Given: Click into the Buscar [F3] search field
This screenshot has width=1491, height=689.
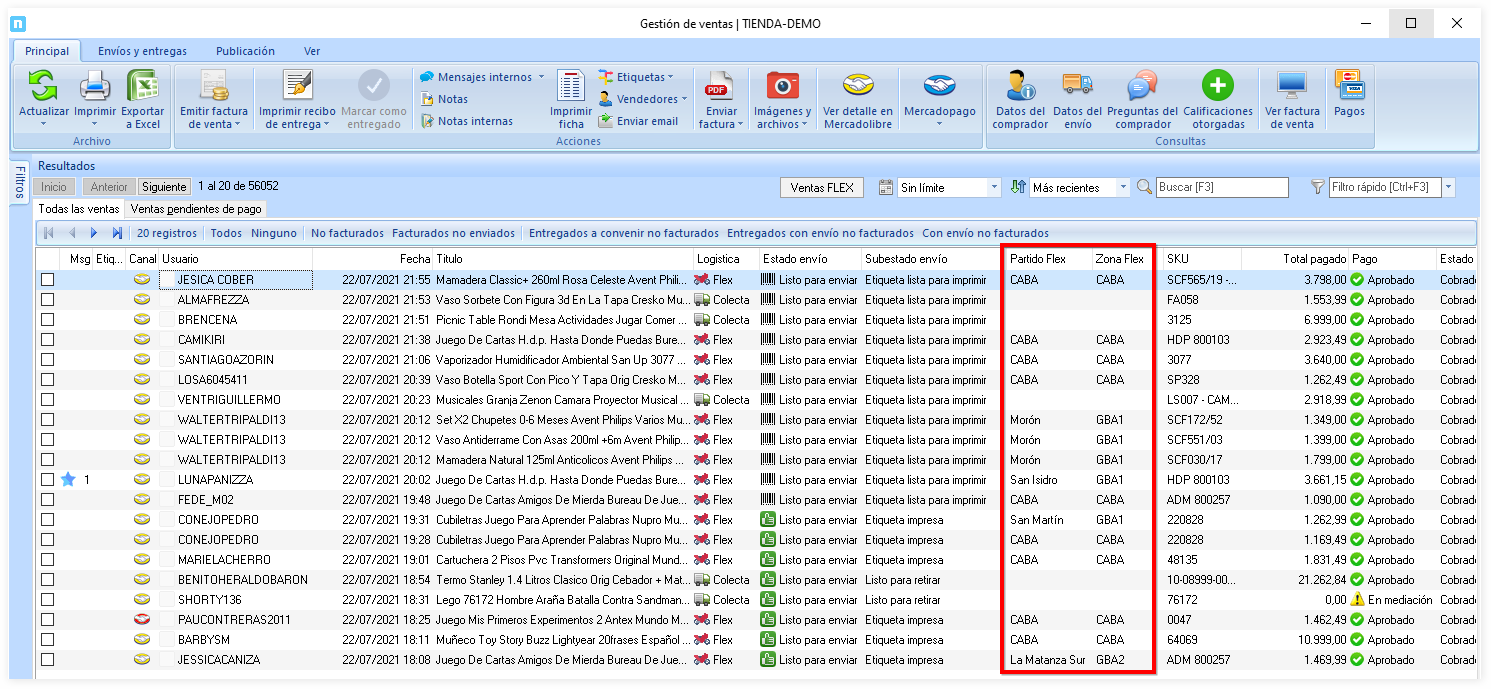Looking at the screenshot, I should [x=1222, y=188].
